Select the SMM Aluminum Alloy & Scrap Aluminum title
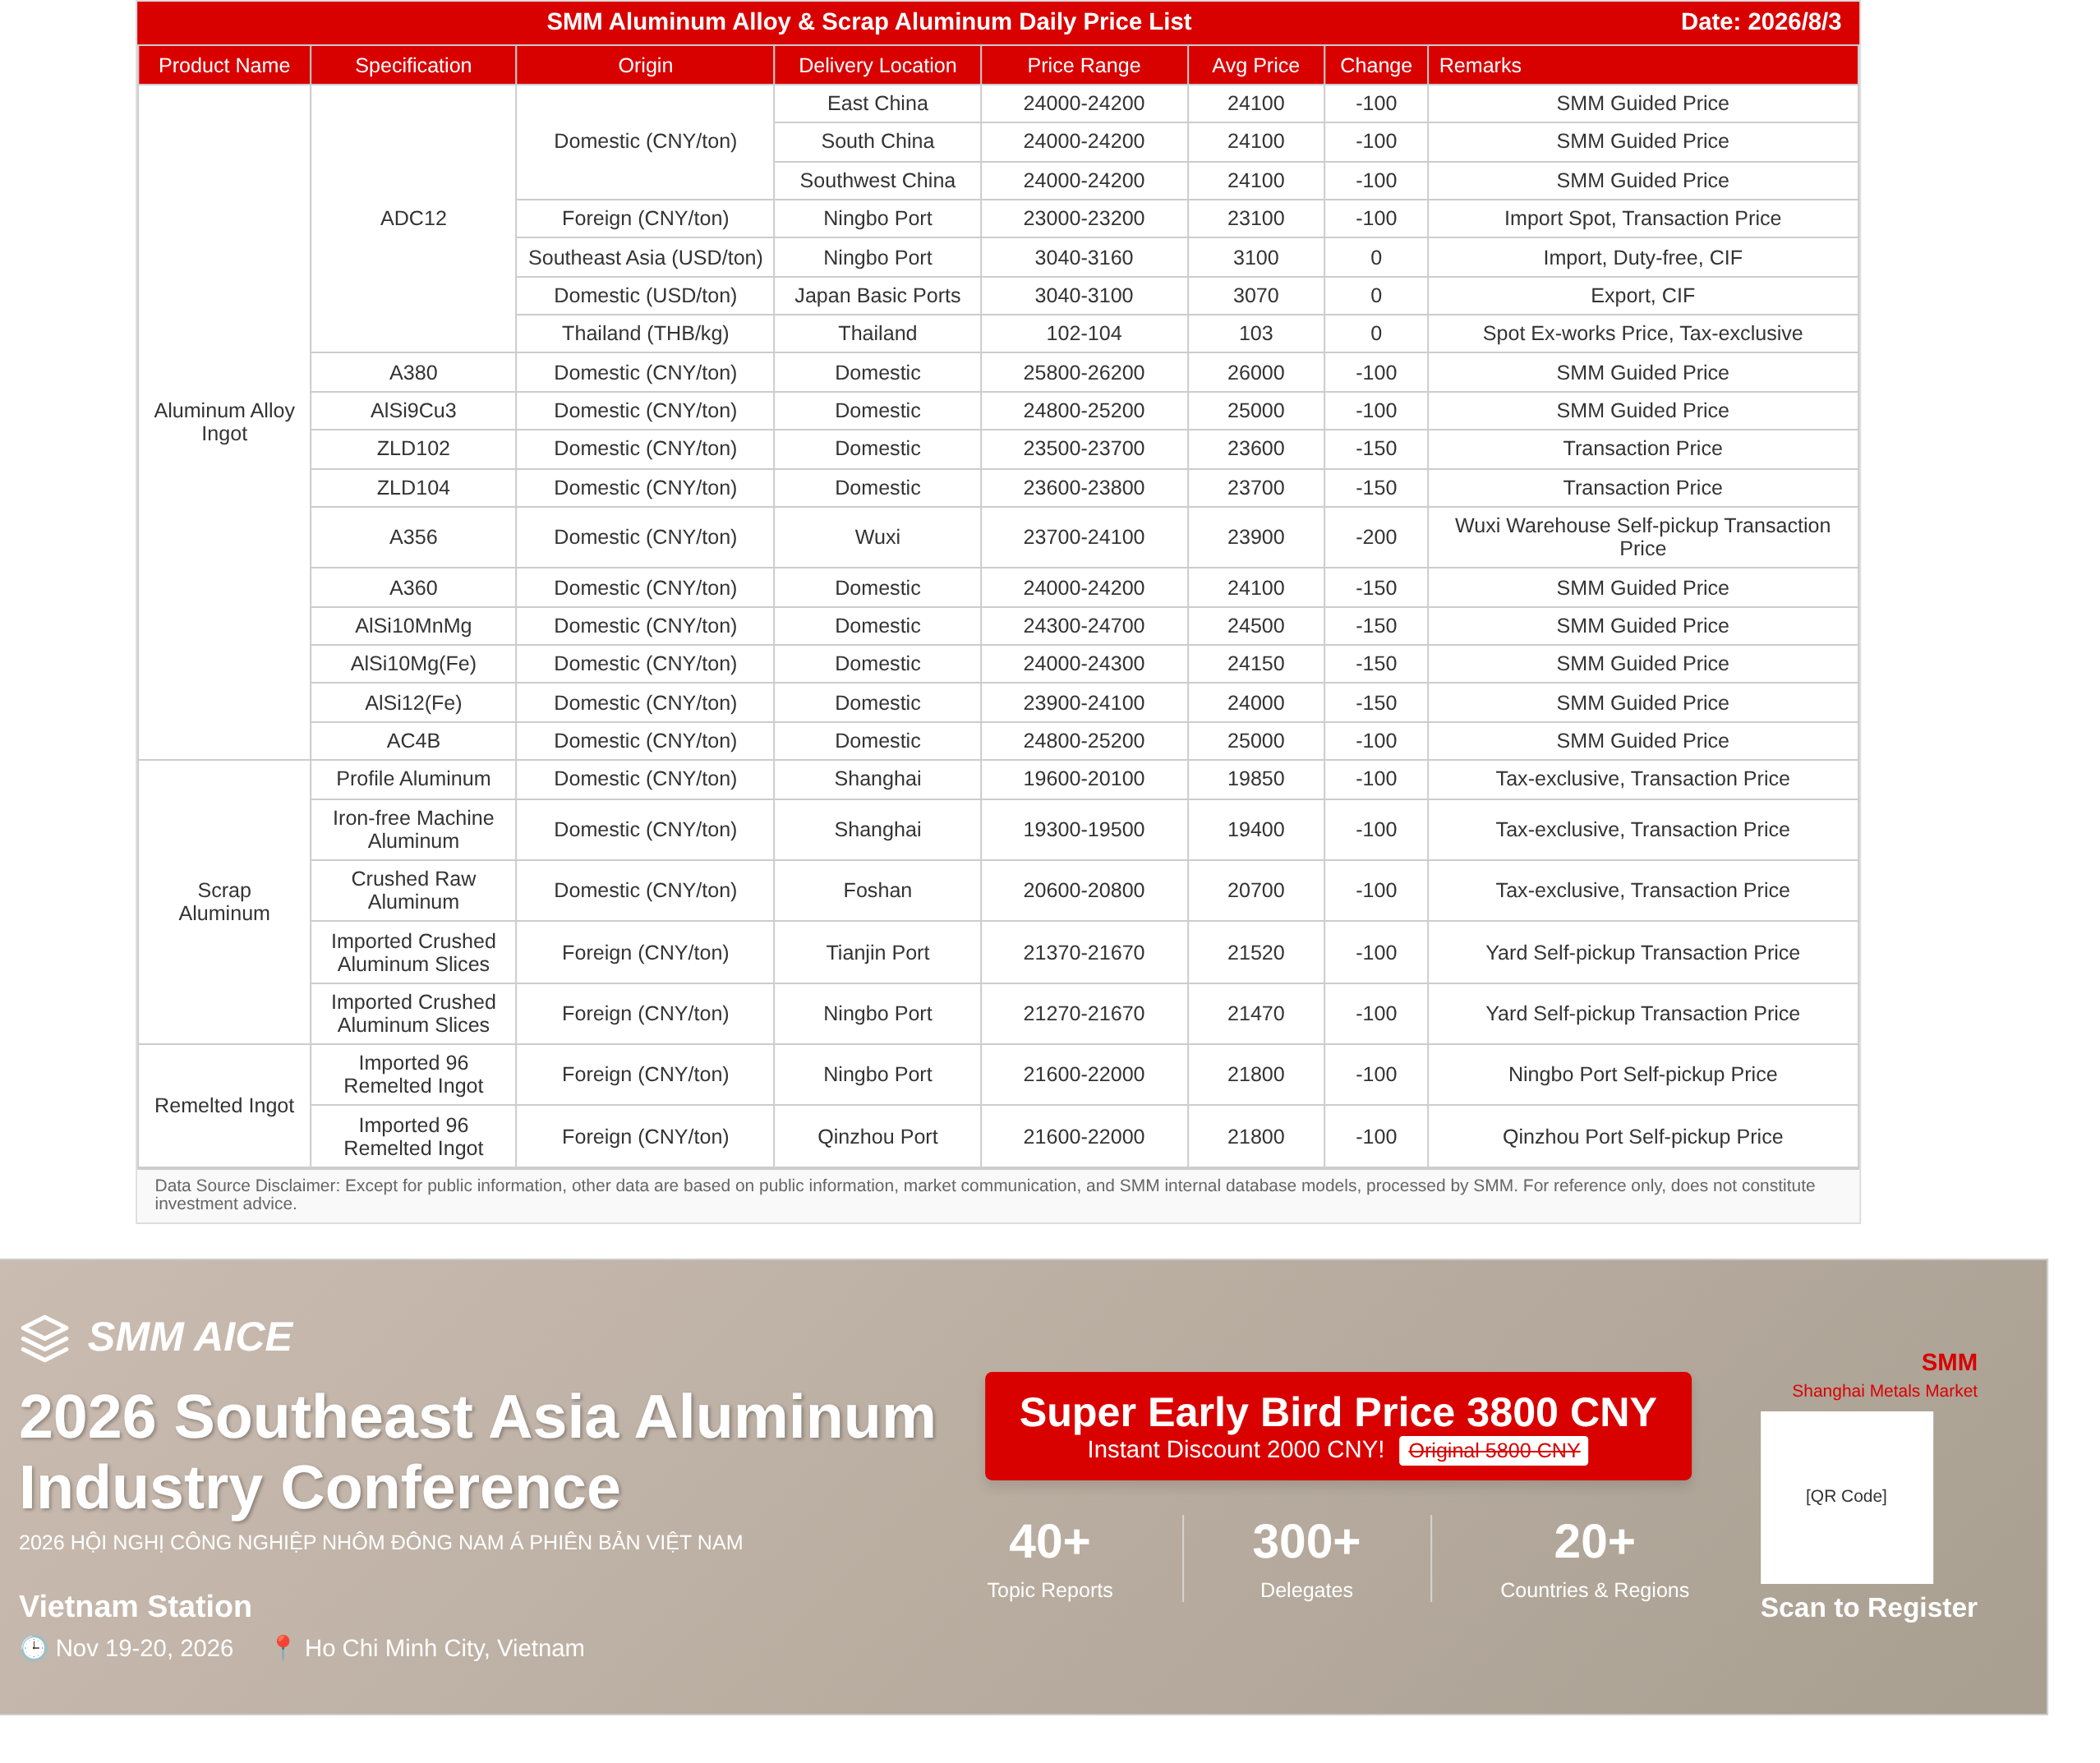 [x=868, y=22]
